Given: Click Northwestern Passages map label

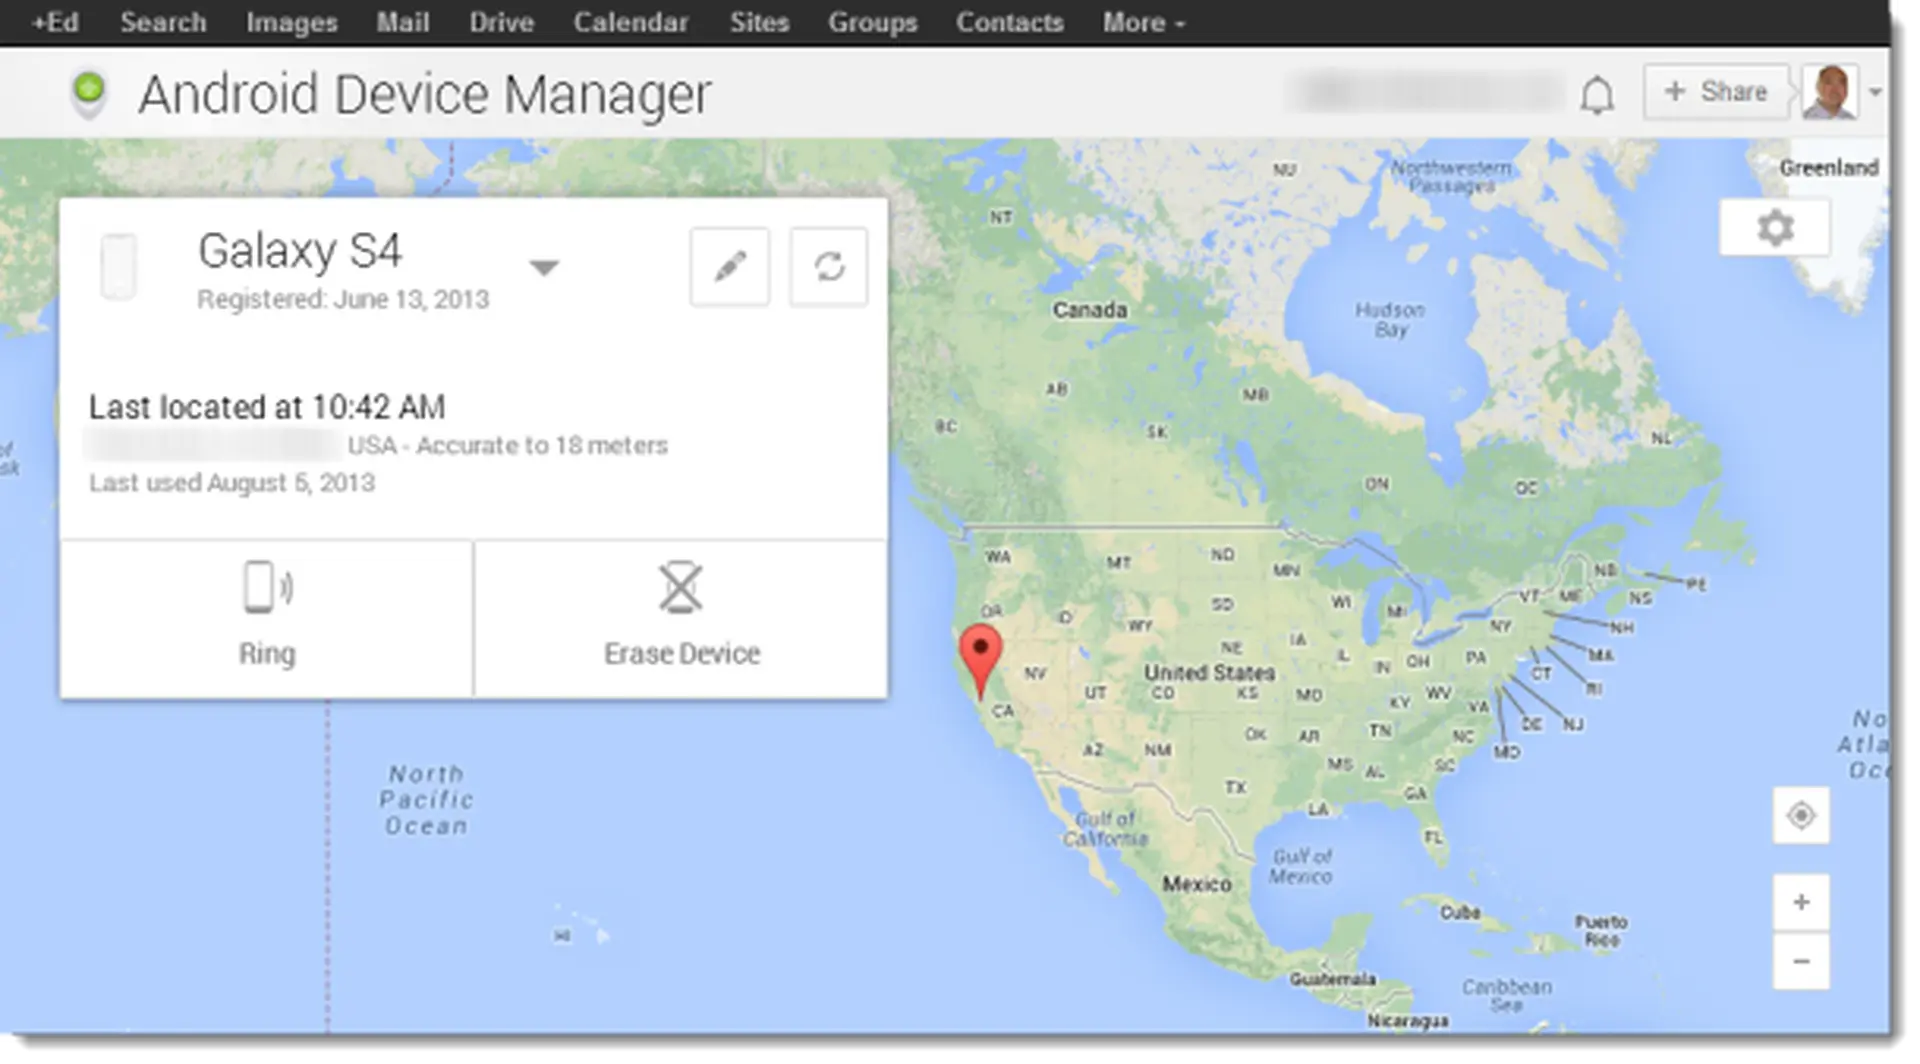Looking at the screenshot, I should coord(1452,177).
